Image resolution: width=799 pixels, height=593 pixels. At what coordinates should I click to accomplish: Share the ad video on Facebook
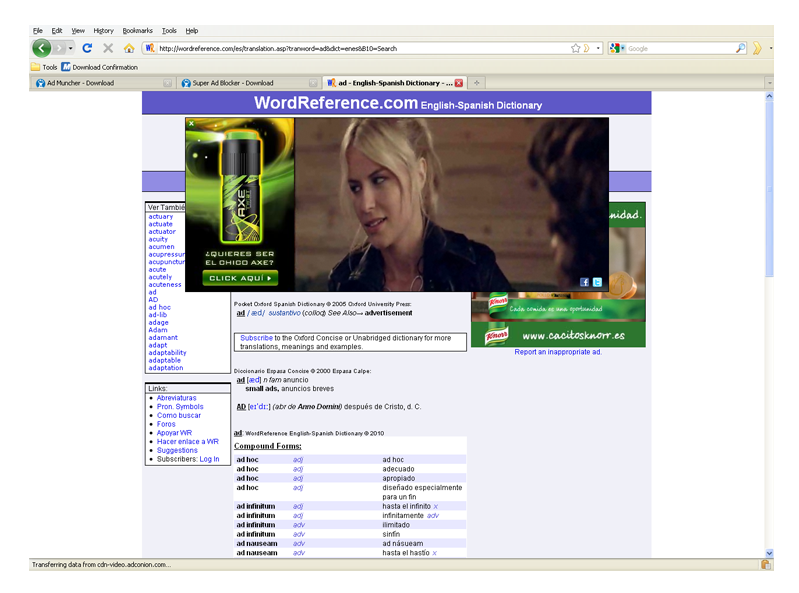pos(585,282)
